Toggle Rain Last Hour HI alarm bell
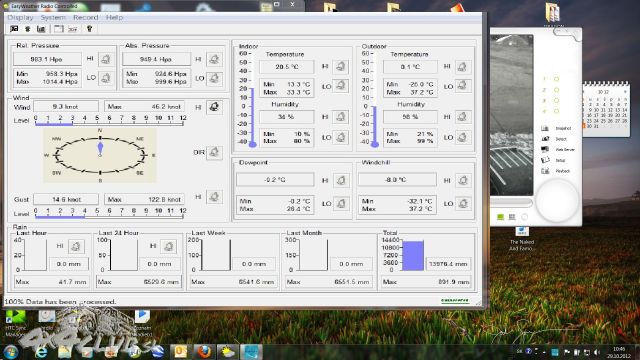 [x=76, y=246]
